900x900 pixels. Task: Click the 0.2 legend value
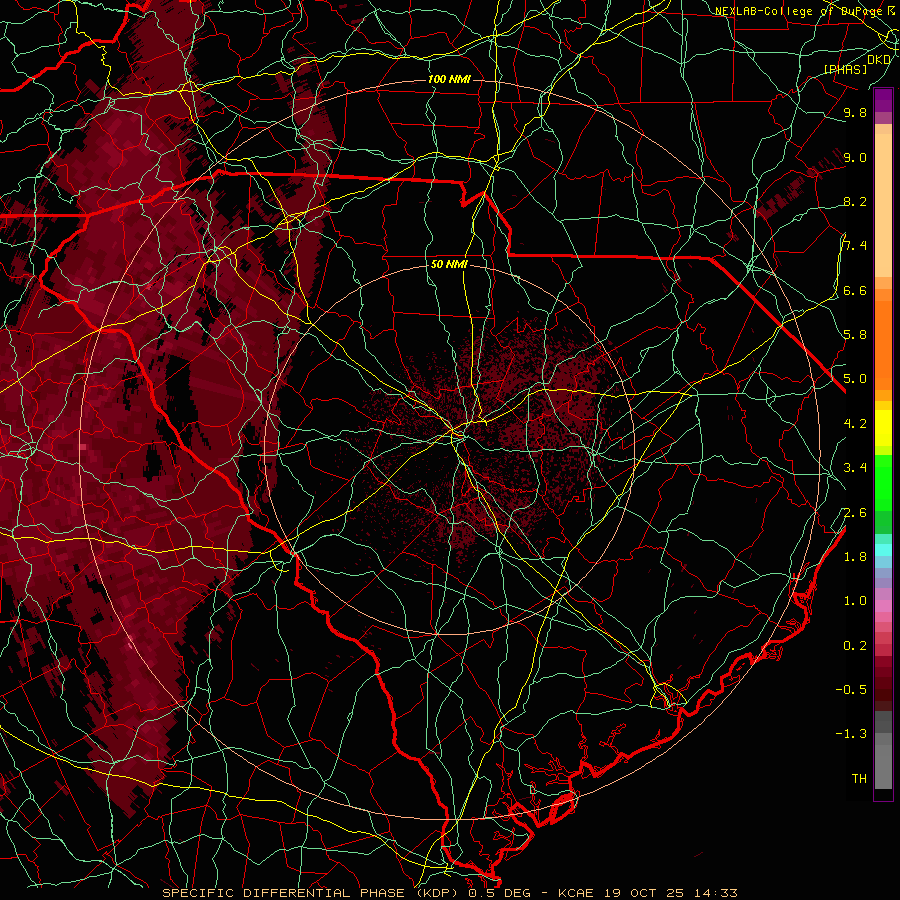(x=855, y=646)
